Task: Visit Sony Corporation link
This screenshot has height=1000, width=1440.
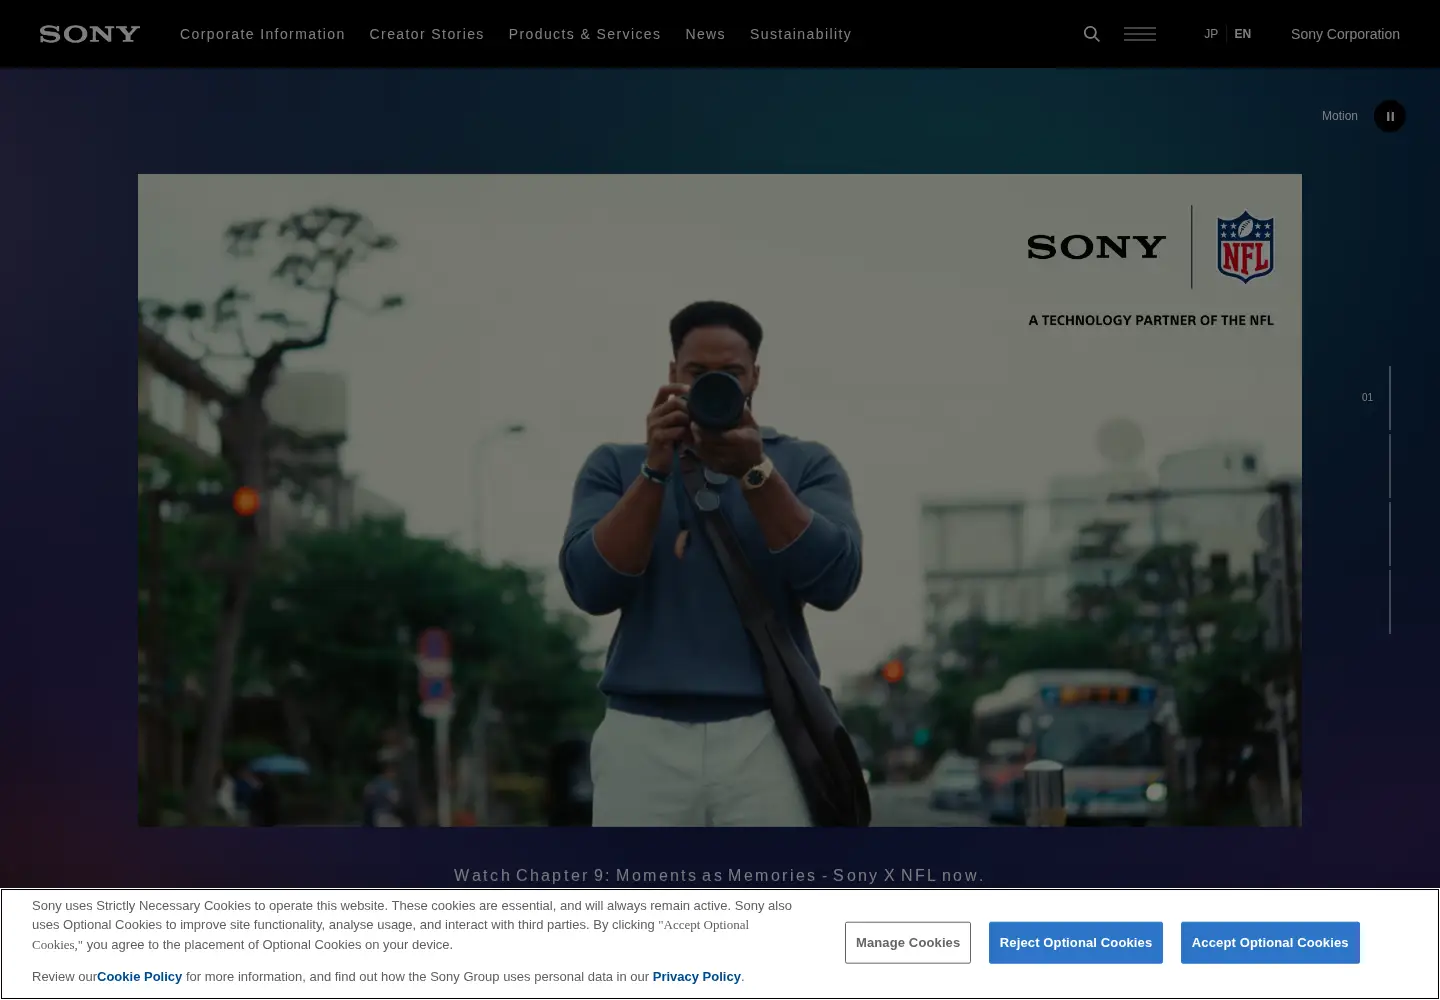Action: point(1345,34)
